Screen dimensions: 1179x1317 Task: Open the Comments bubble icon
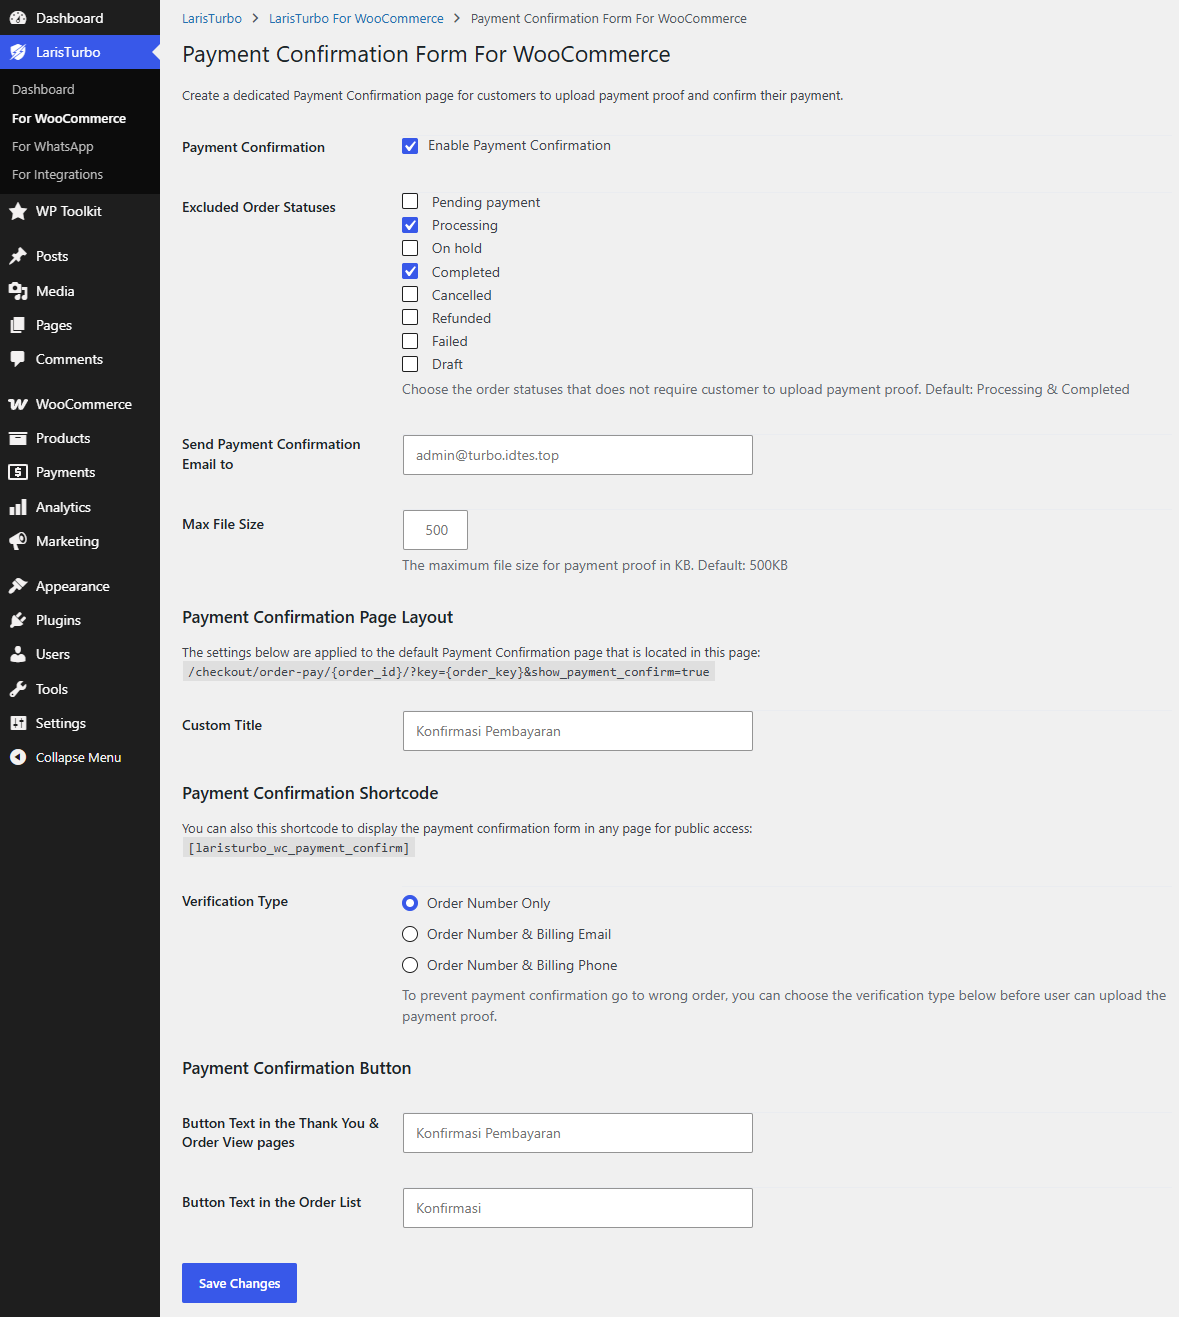click(x=18, y=359)
